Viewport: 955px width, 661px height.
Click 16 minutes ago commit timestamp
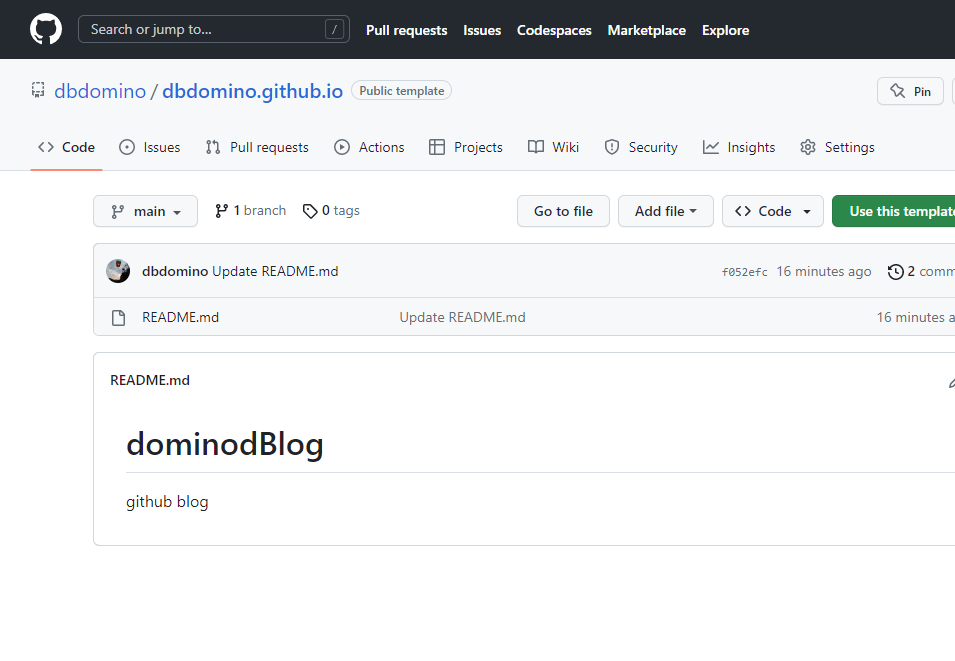click(x=823, y=271)
